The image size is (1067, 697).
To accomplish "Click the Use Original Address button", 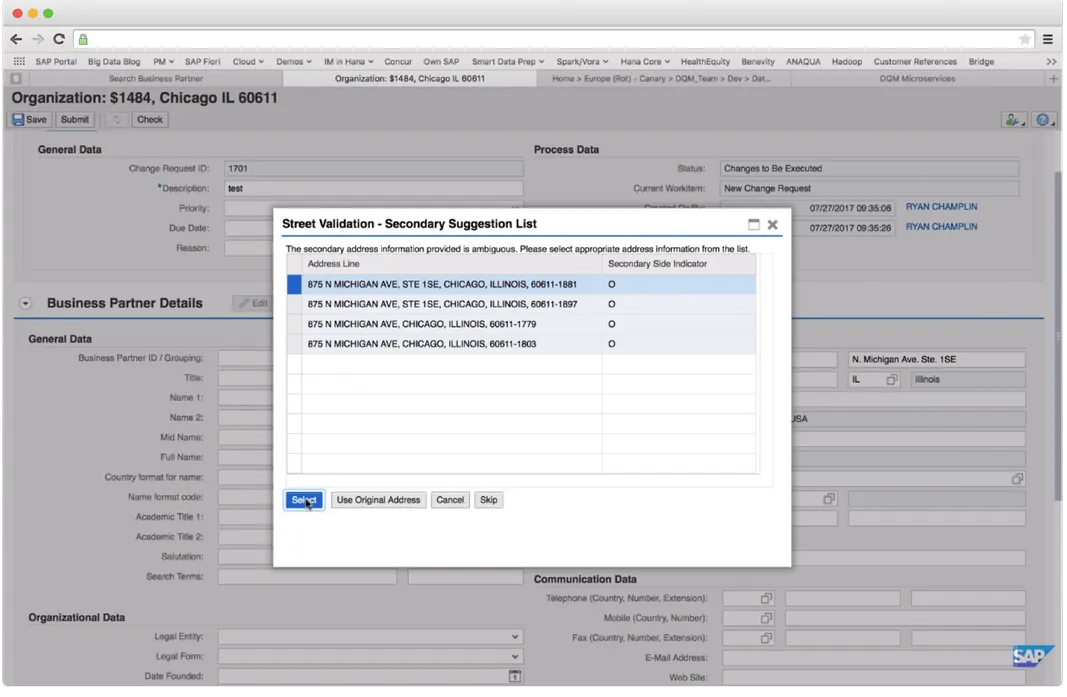I will point(378,499).
